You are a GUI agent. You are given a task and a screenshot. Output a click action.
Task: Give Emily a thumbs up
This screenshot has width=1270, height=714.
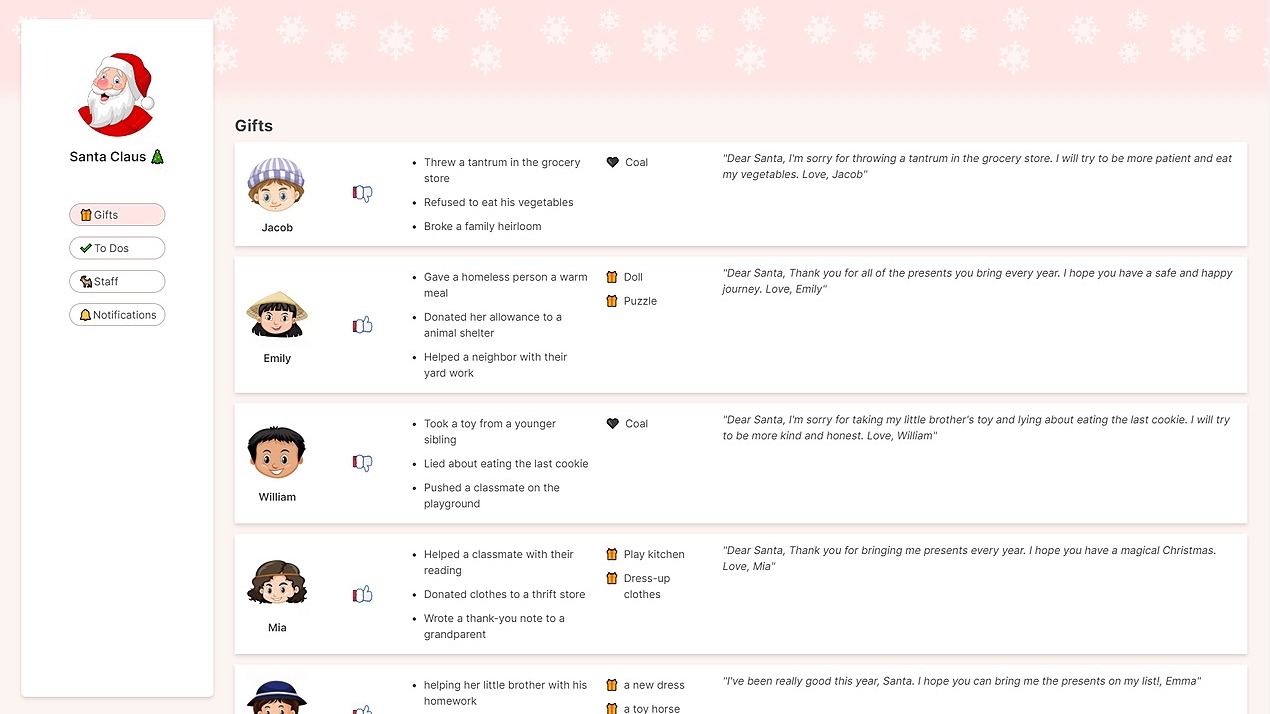click(362, 324)
